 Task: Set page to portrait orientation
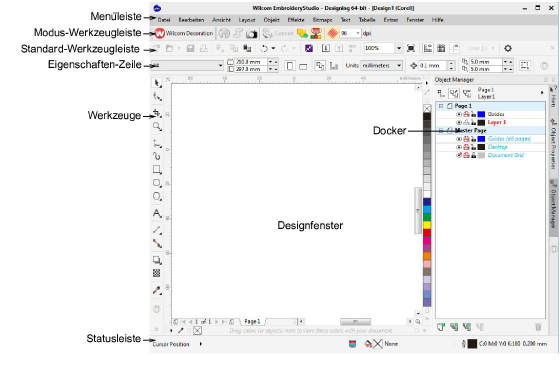(290, 66)
